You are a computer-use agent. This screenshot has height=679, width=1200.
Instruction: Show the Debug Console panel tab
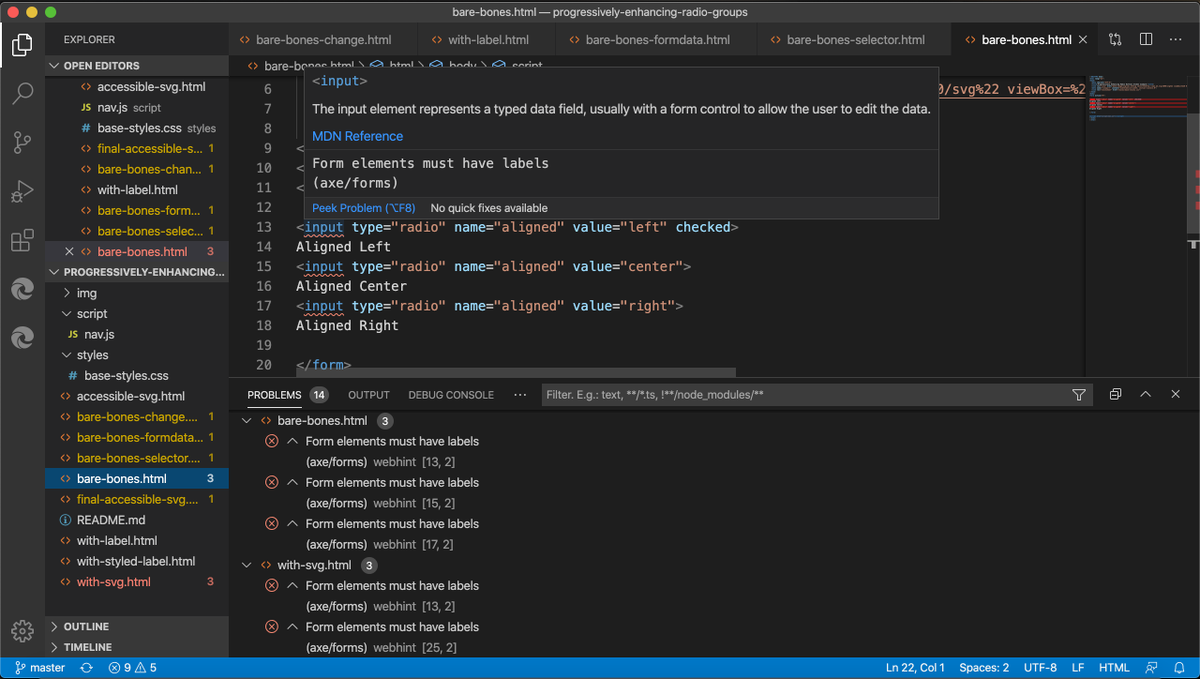451,395
